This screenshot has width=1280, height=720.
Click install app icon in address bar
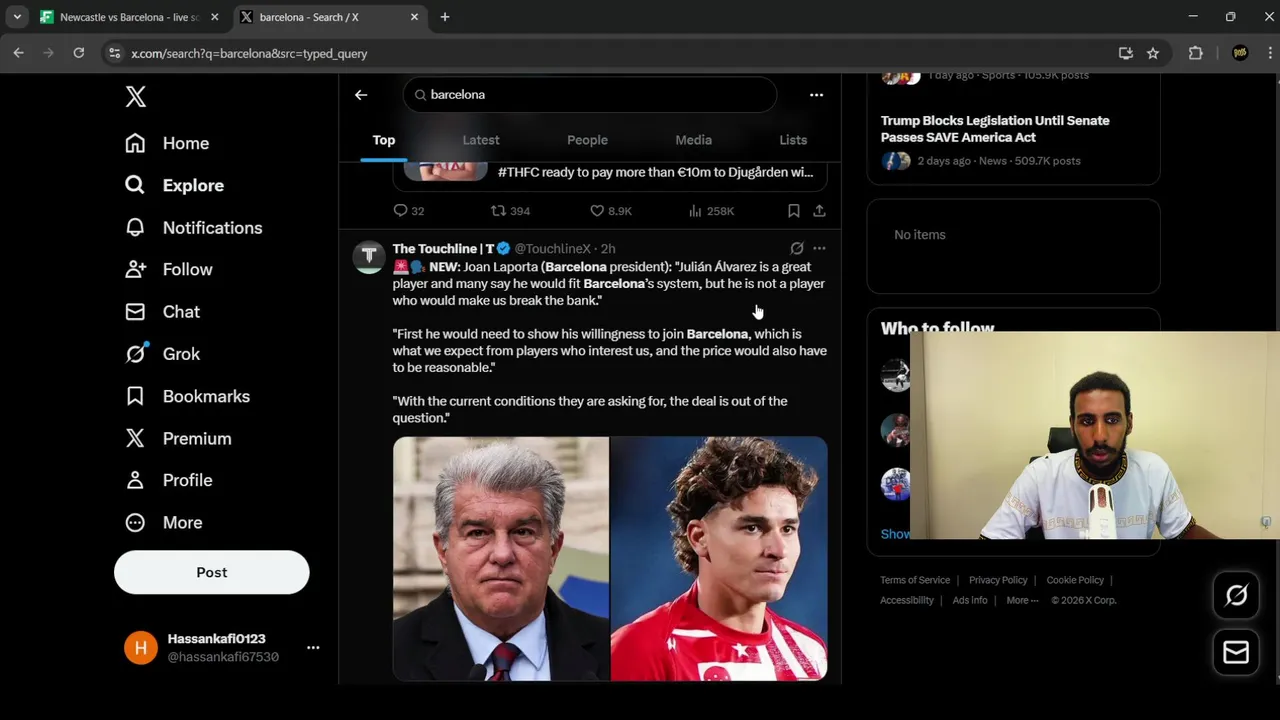point(1126,53)
